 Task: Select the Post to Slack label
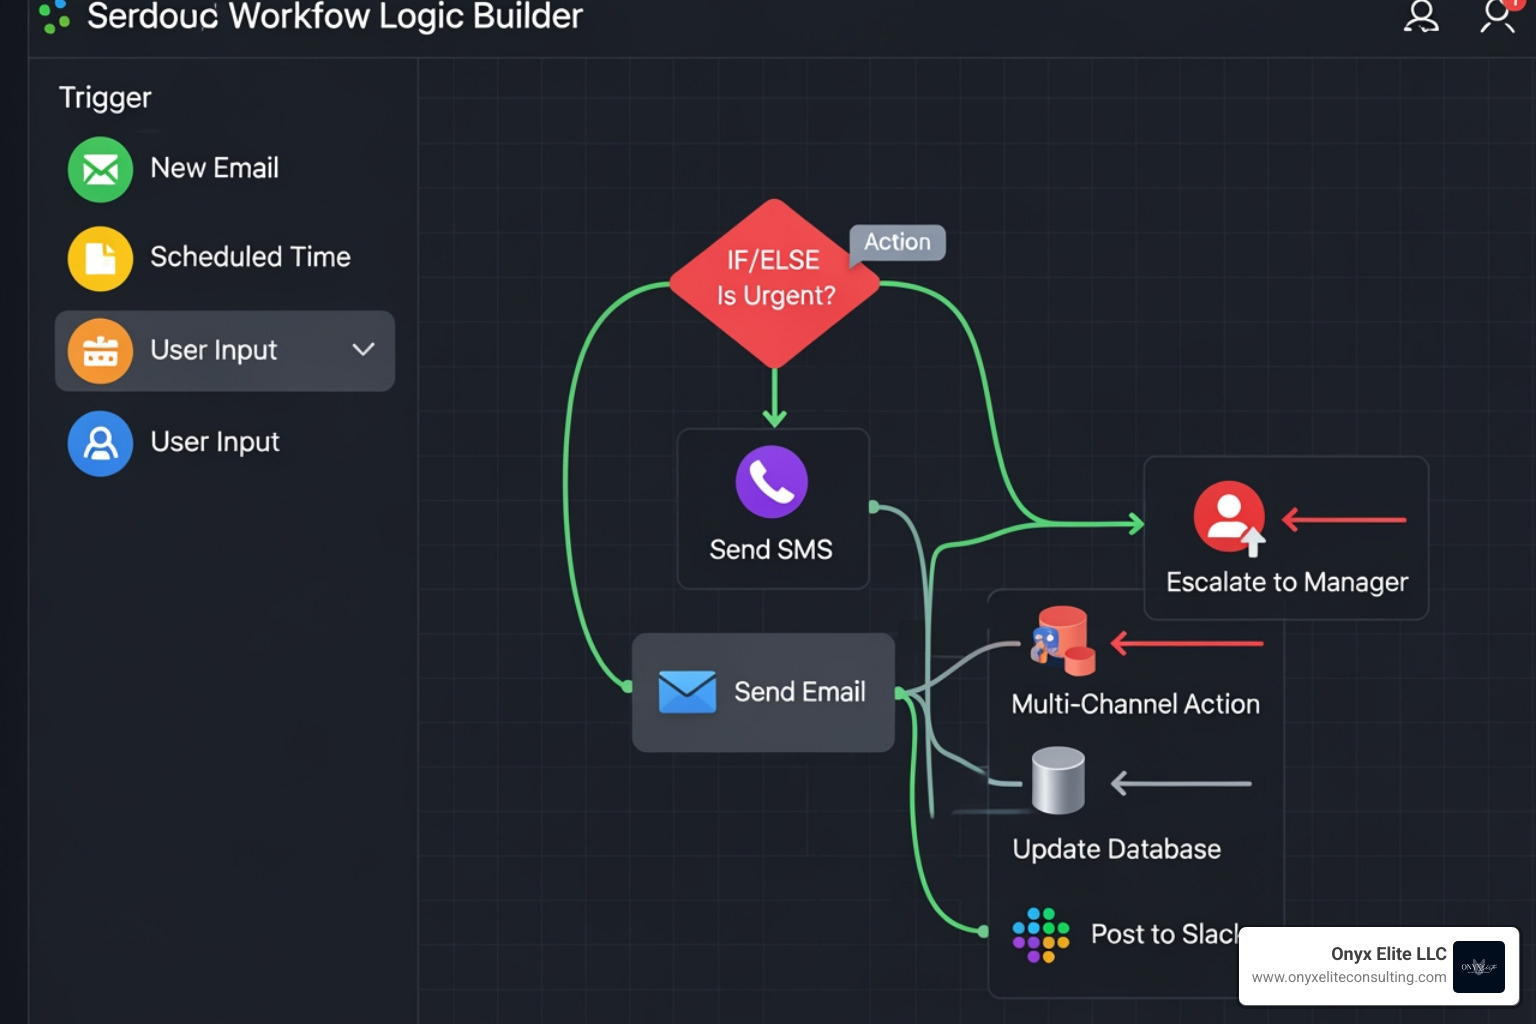pos(1165,934)
